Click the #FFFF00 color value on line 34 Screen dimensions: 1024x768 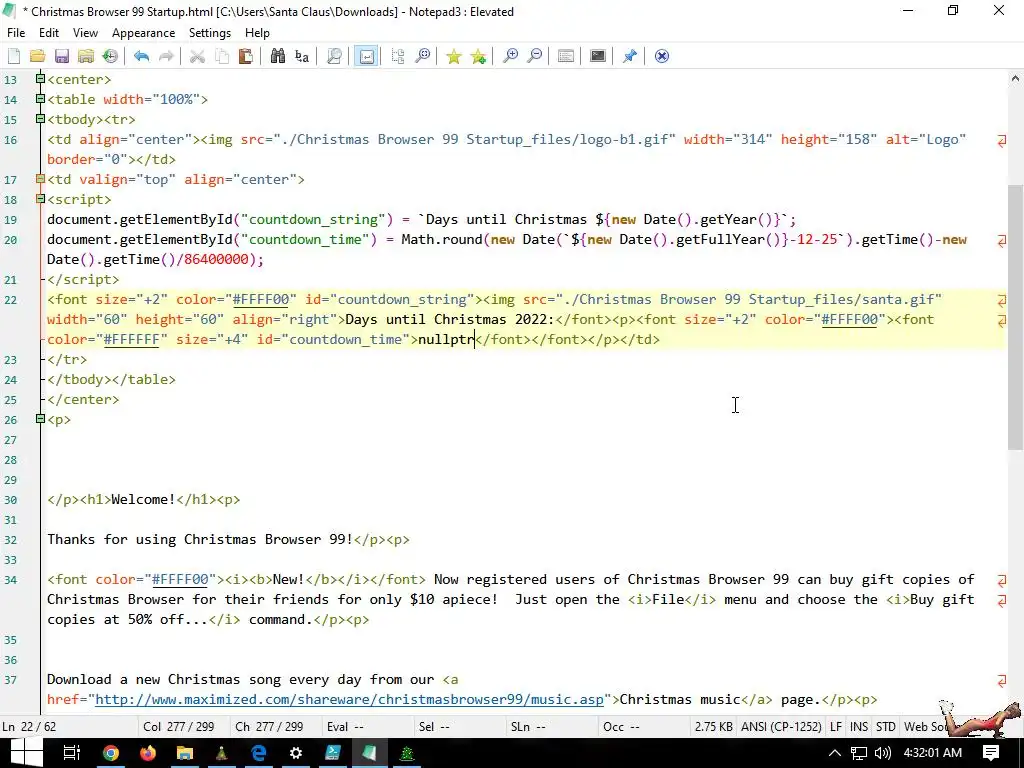(180, 579)
